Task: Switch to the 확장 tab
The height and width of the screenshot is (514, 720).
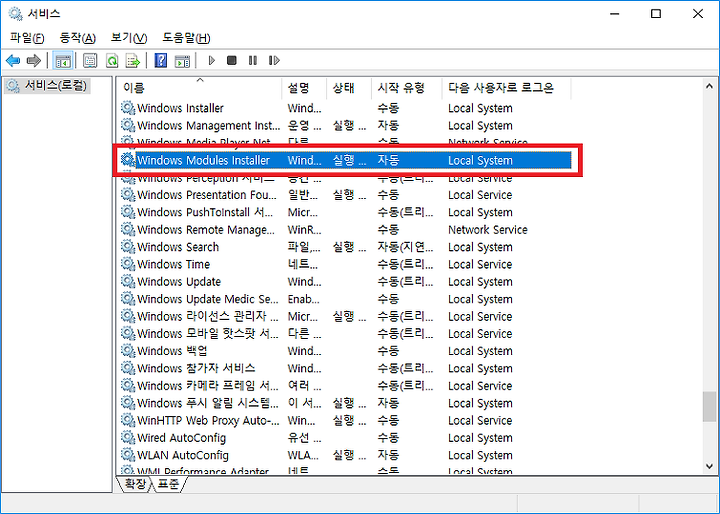Action: 135,484
